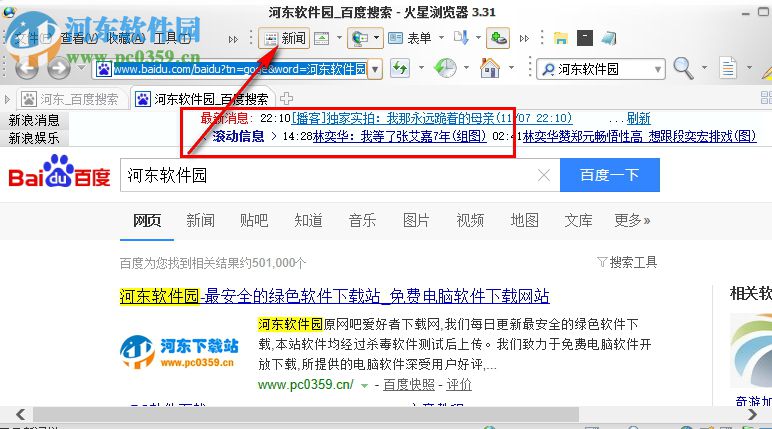Click the blue book icon in toolbar
Screen dimensions: 772x429
click(609, 38)
